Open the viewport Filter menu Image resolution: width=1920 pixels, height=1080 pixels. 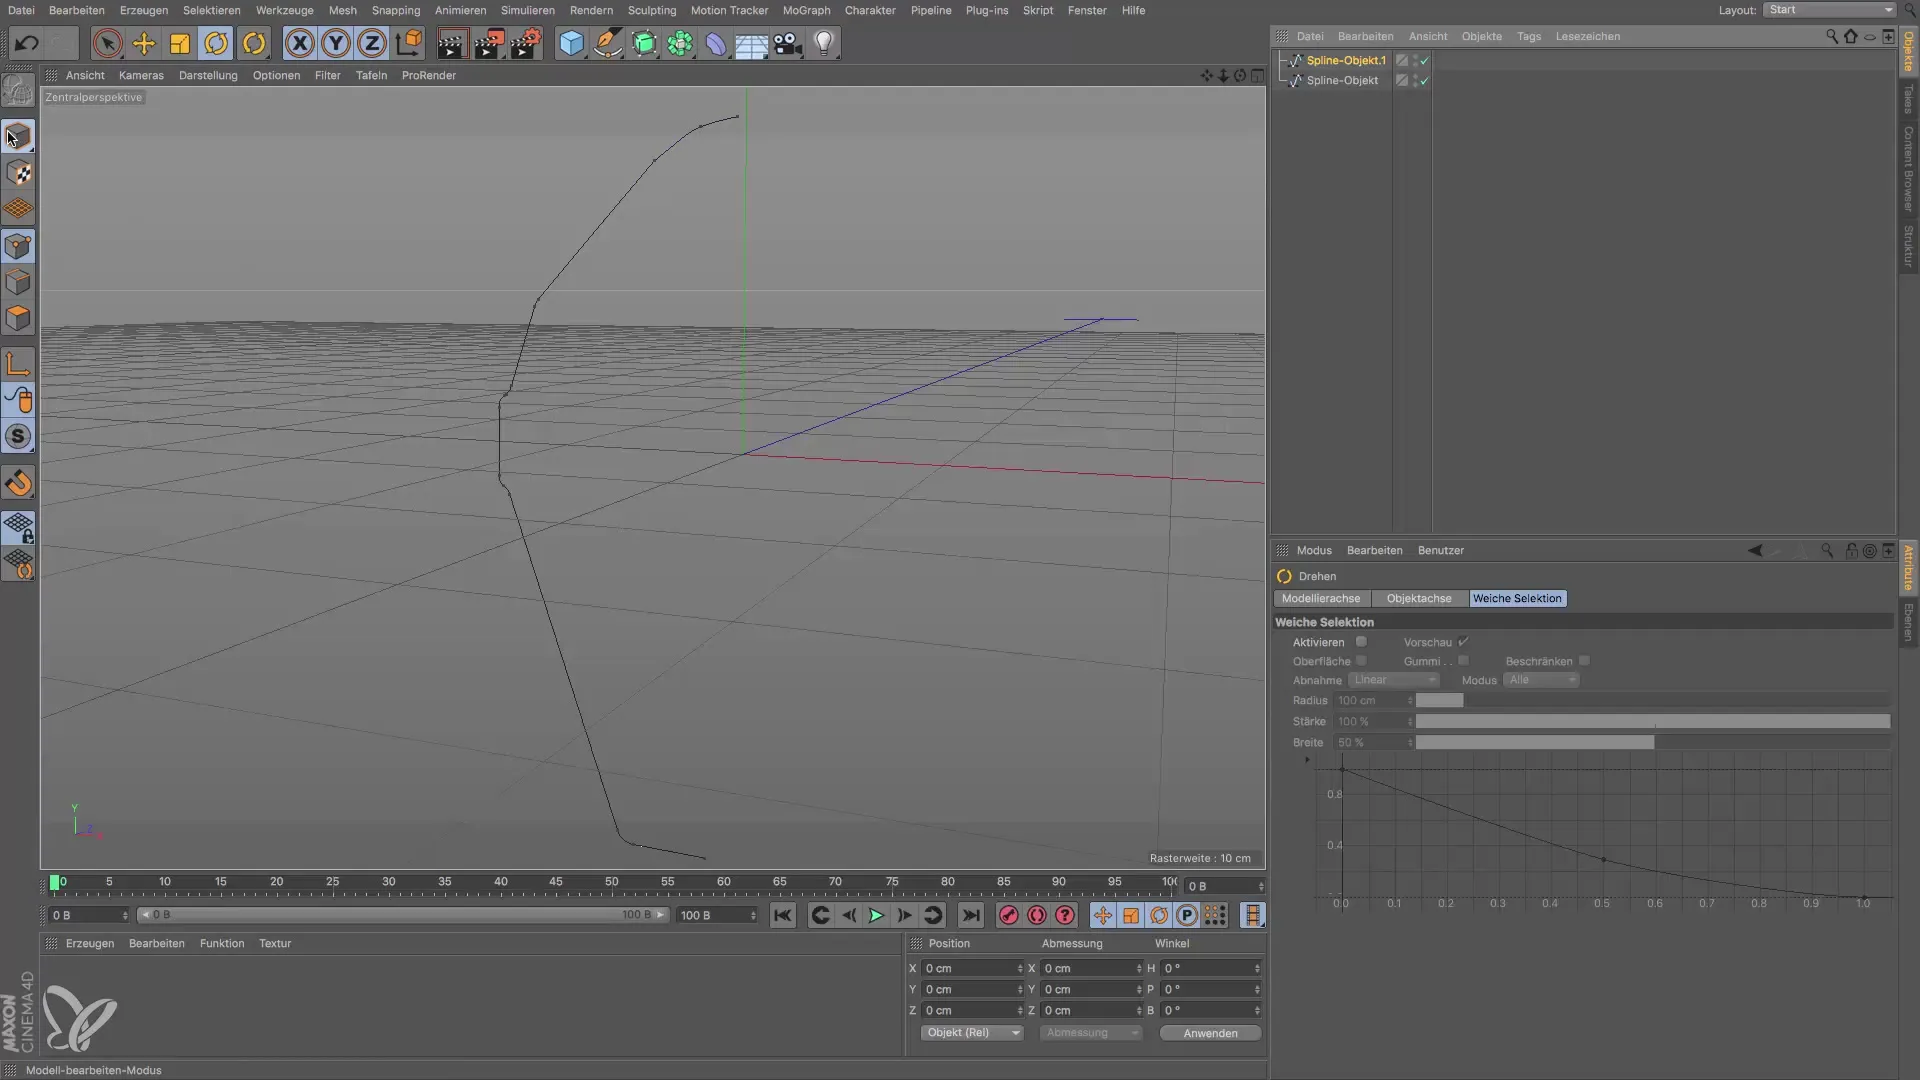[327, 75]
